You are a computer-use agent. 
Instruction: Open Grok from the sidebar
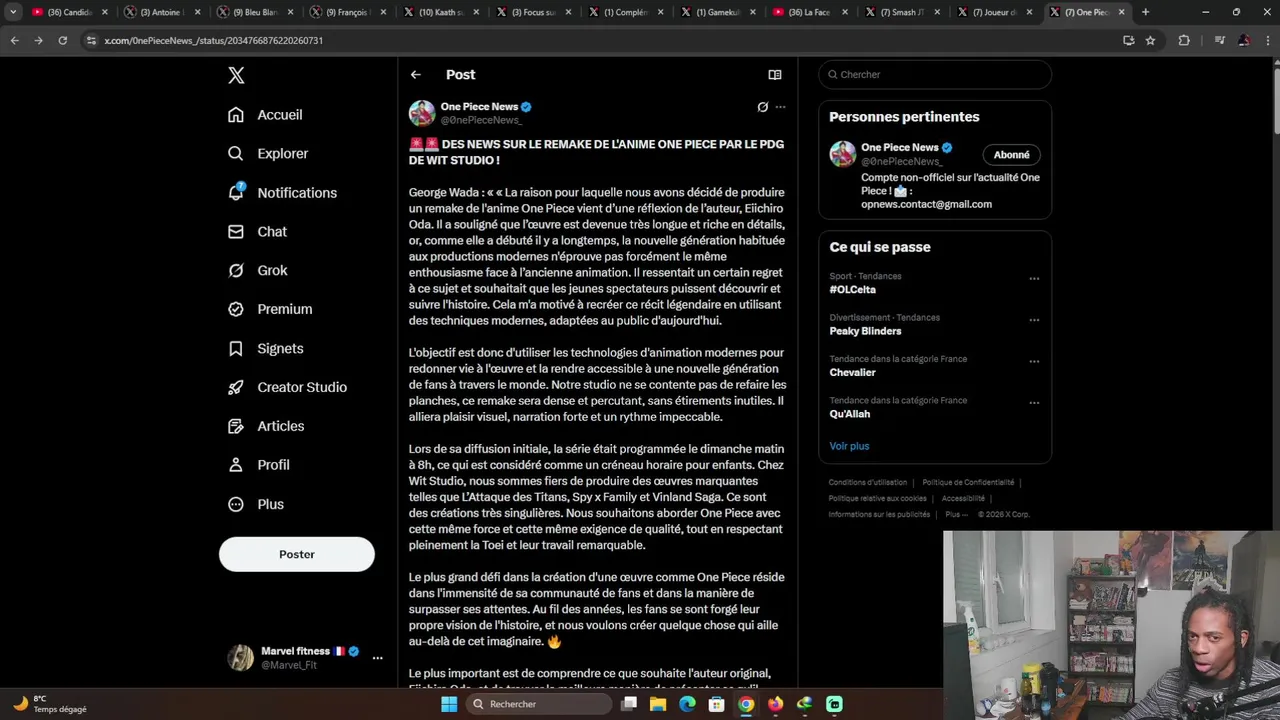[x=257, y=271]
